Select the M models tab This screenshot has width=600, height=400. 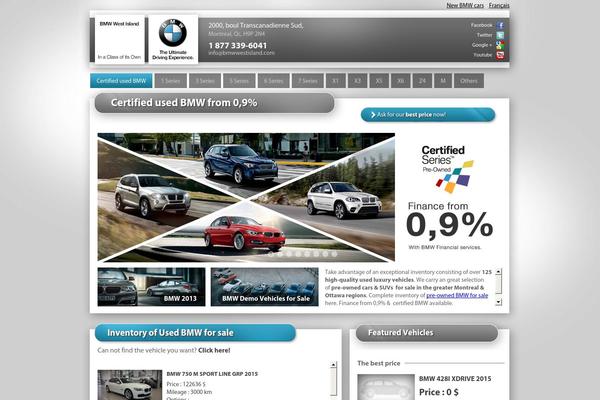point(443,81)
